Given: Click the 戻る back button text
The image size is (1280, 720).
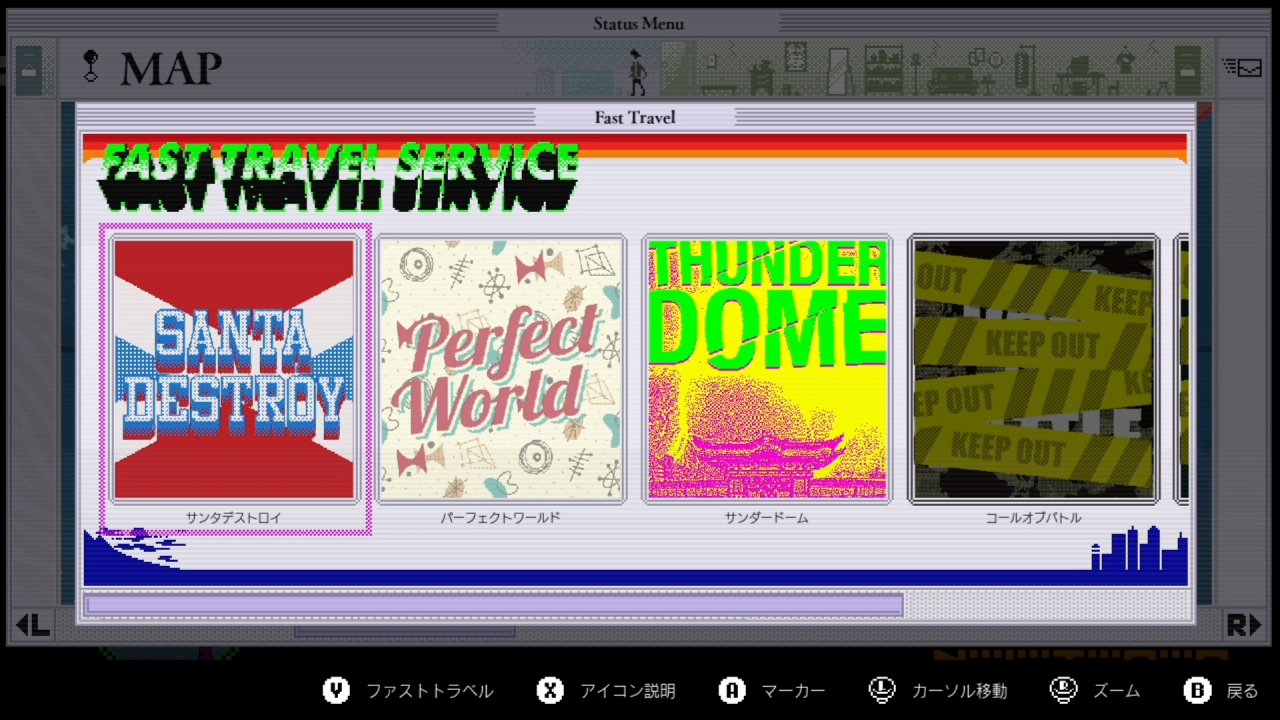Looking at the screenshot, I should pyautogui.click(x=1242, y=691).
